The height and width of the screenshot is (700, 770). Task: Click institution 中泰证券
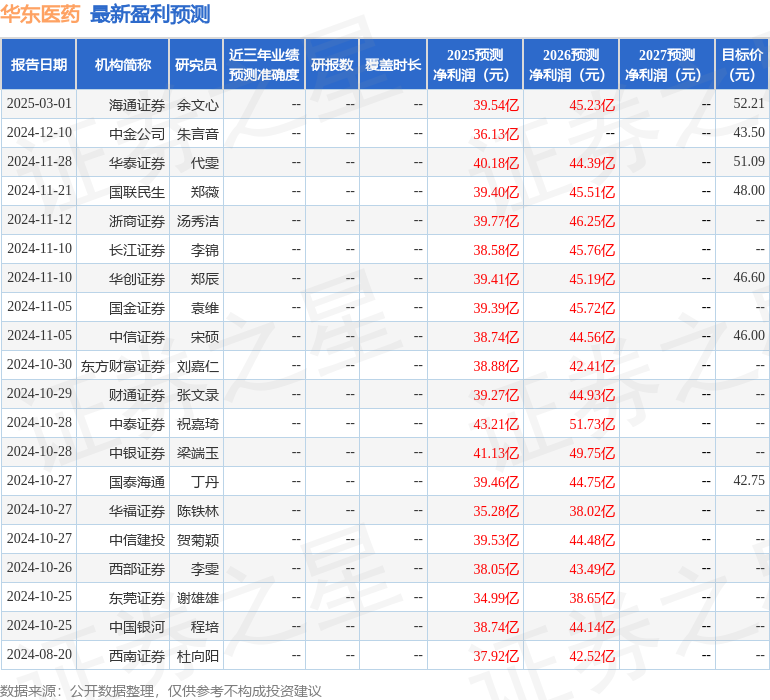[x=137, y=423]
